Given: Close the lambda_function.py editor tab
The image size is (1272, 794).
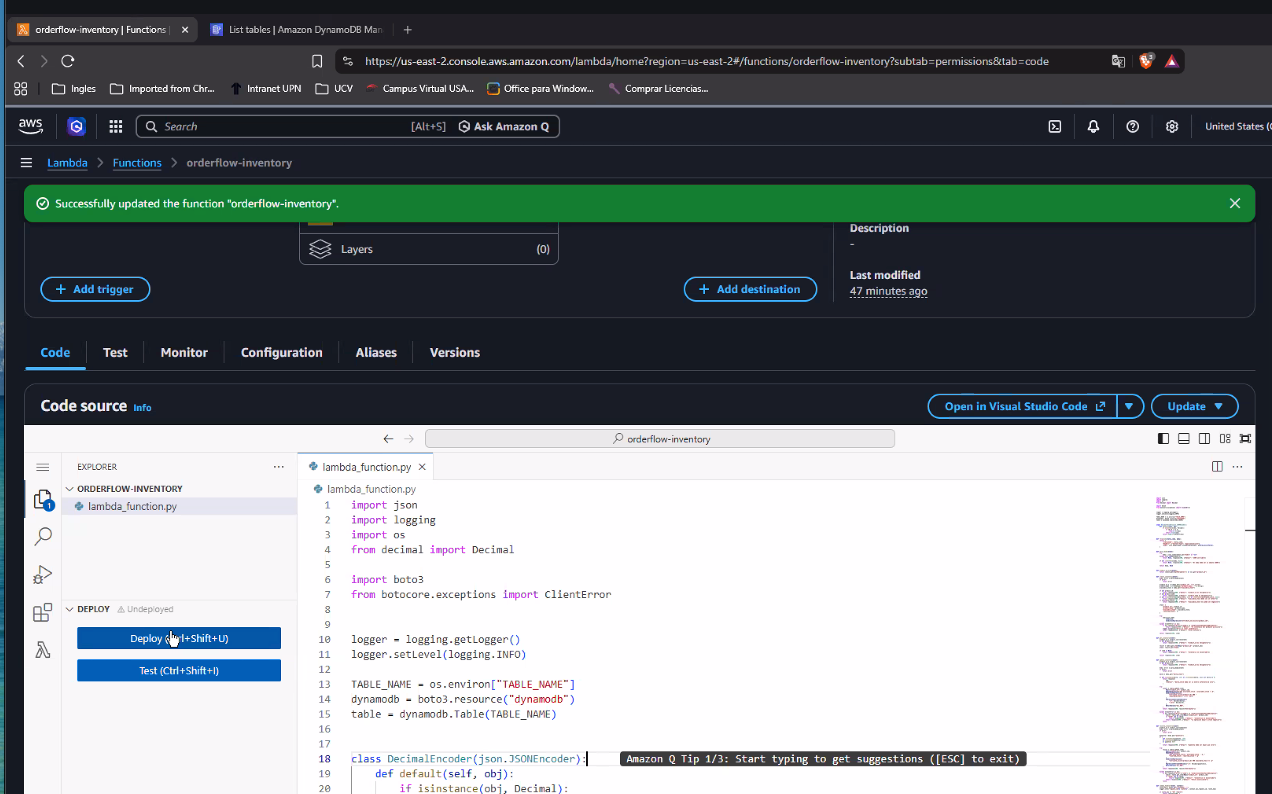Looking at the screenshot, I should pyautogui.click(x=424, y=467).
